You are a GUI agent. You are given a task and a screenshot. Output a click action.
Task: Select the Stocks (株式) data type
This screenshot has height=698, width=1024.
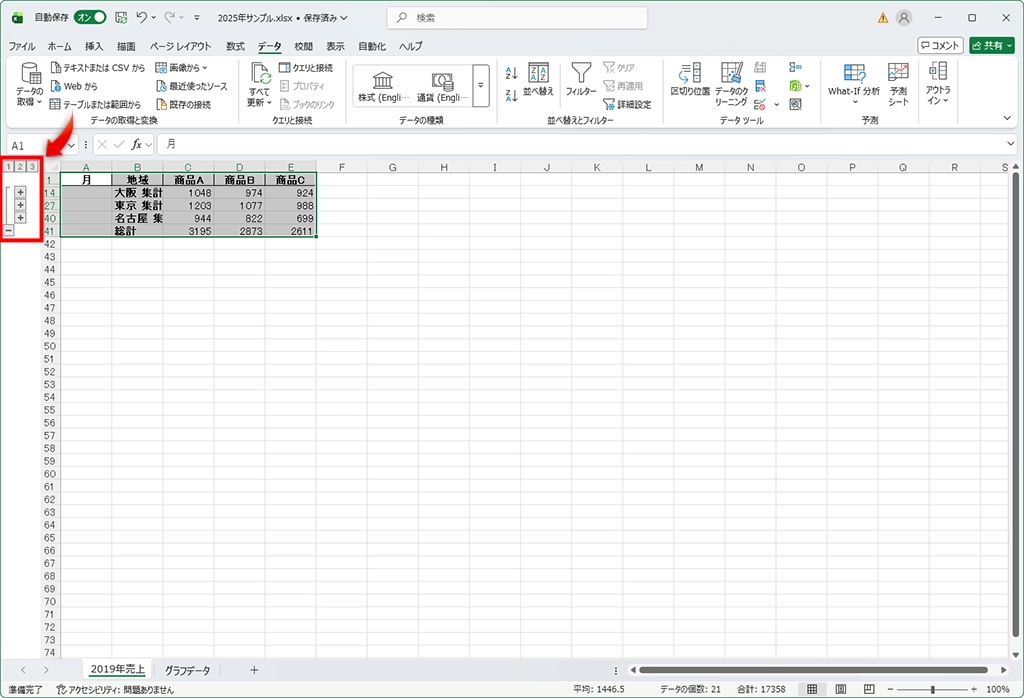pos(383,85)
